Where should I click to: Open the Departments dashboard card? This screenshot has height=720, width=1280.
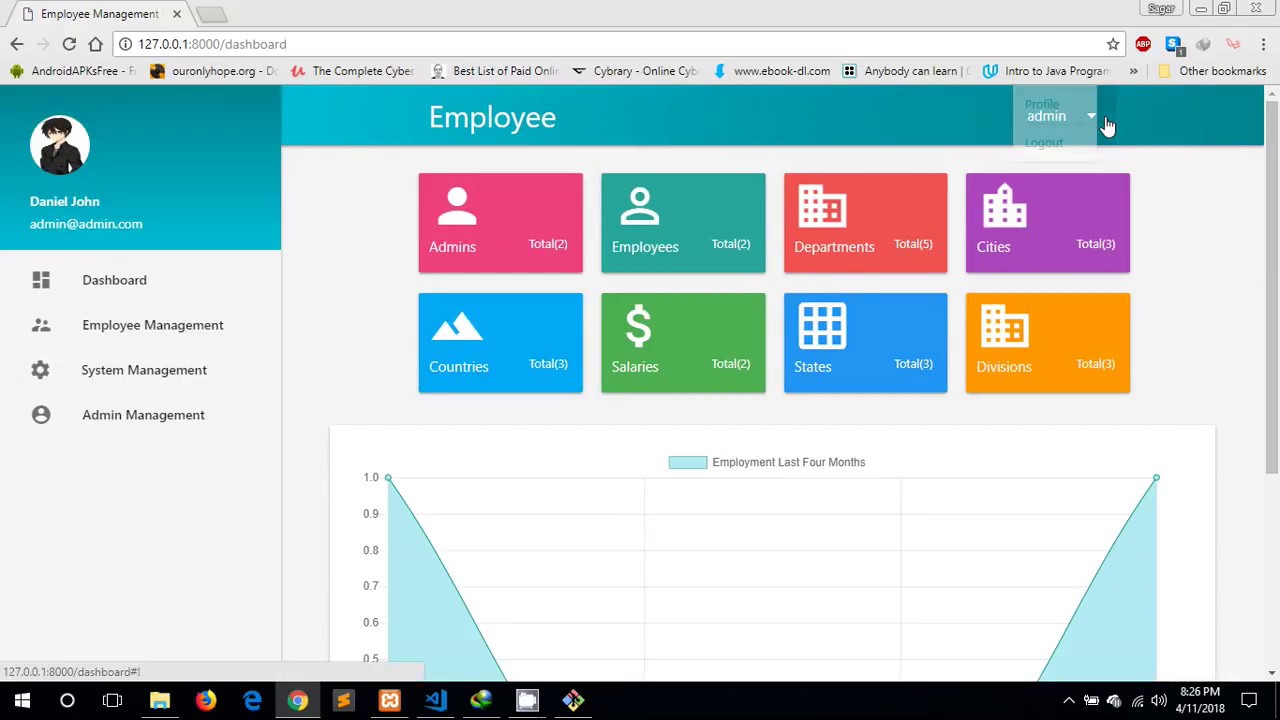point(866,223)
